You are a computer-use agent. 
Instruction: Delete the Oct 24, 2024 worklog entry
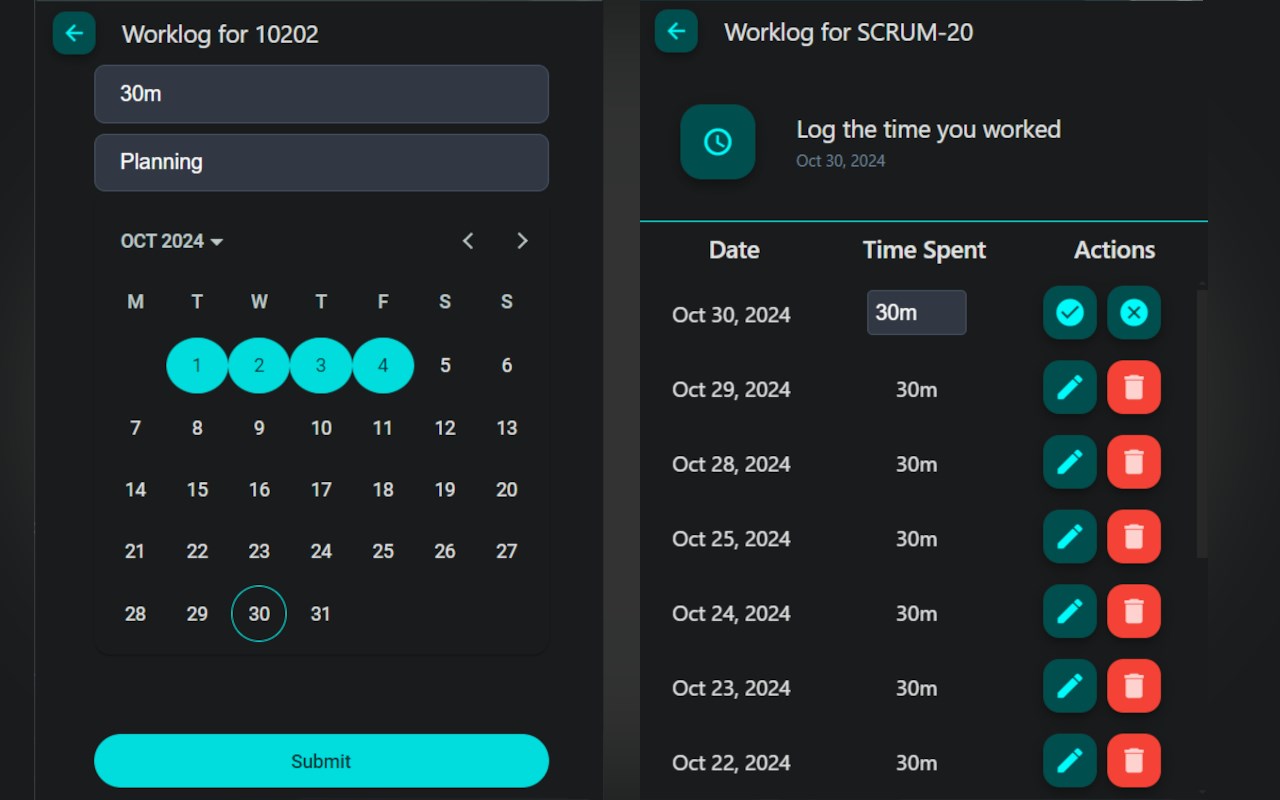pos(1133,612)
